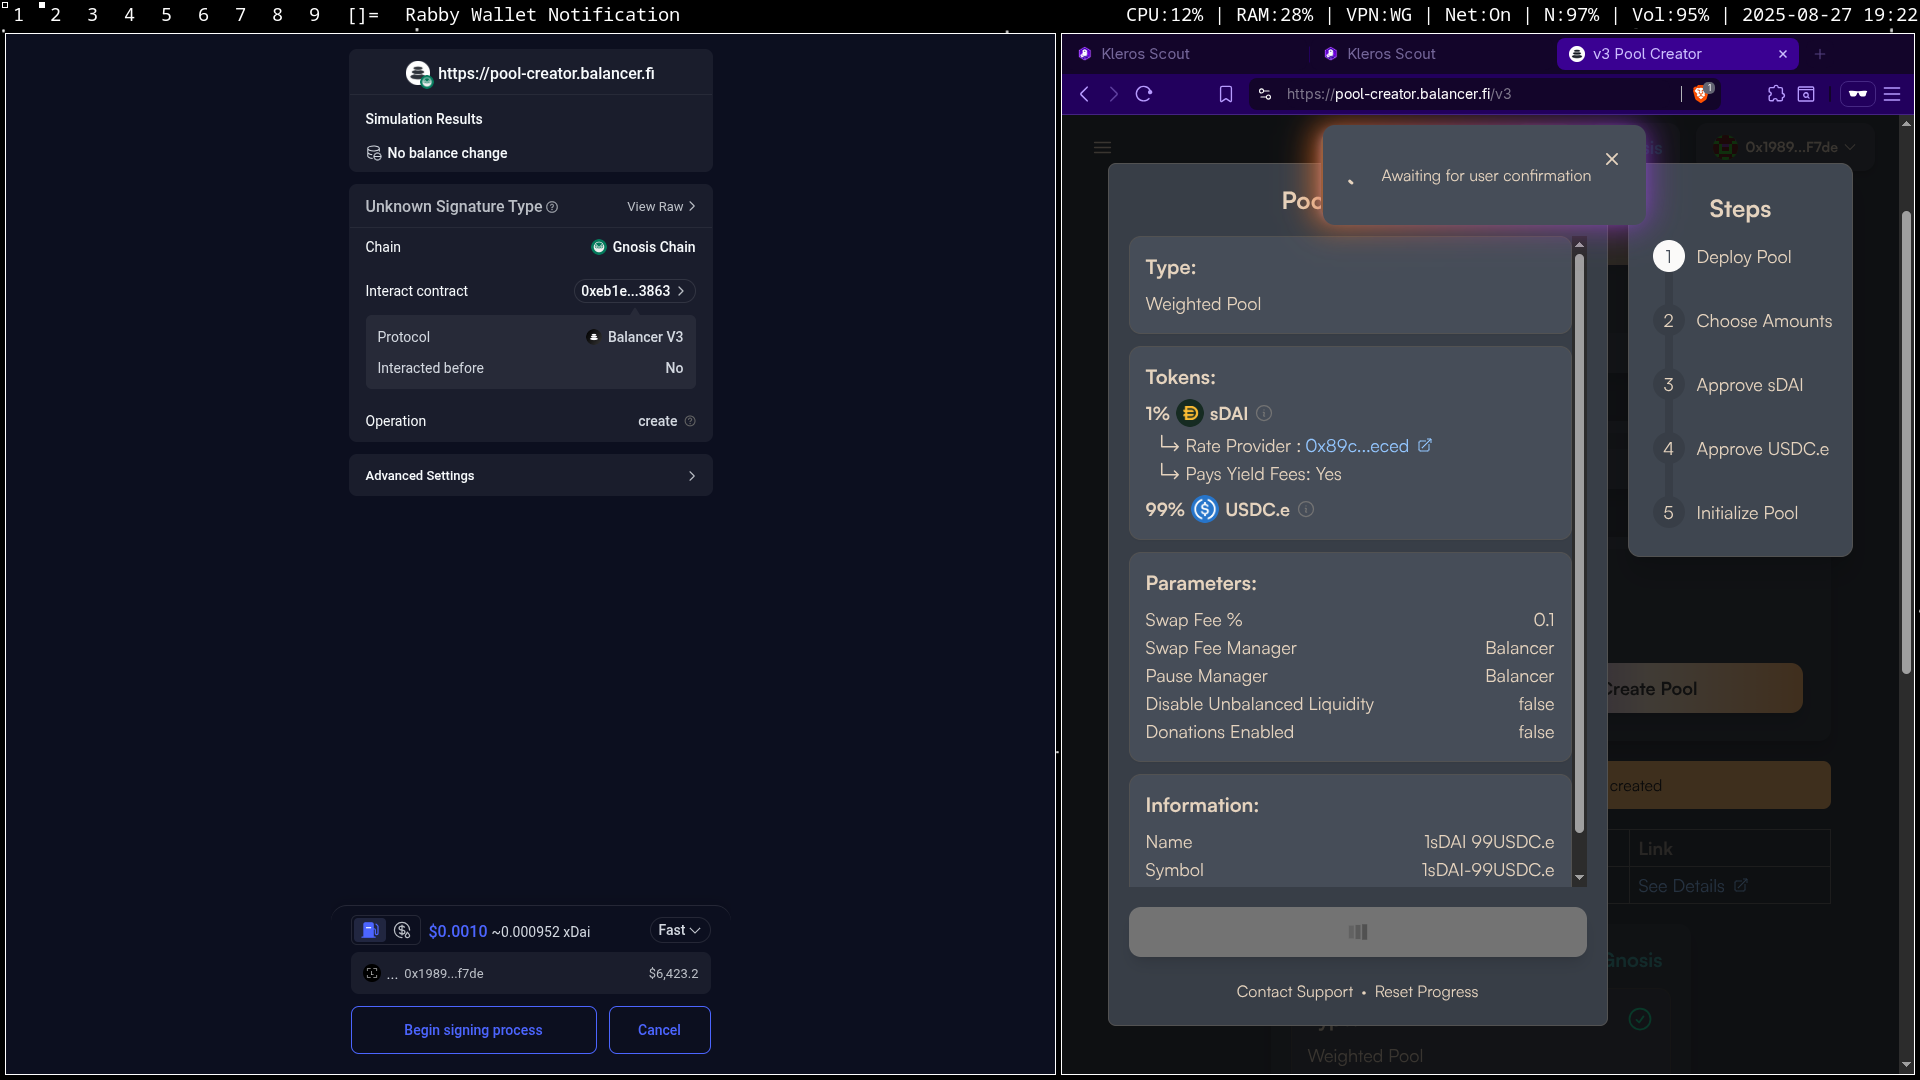Switch to workspace 5 in status bar

point(166,14)
